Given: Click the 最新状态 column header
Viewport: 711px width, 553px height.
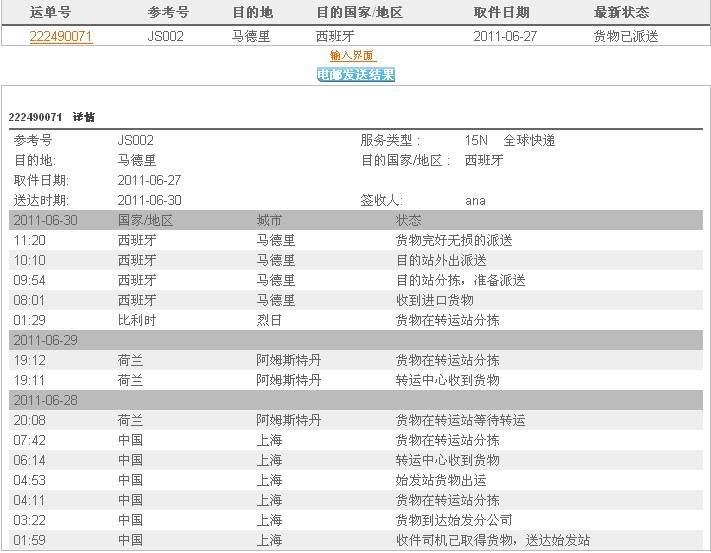Looking at the screenshot, I should tap(621, 13).
